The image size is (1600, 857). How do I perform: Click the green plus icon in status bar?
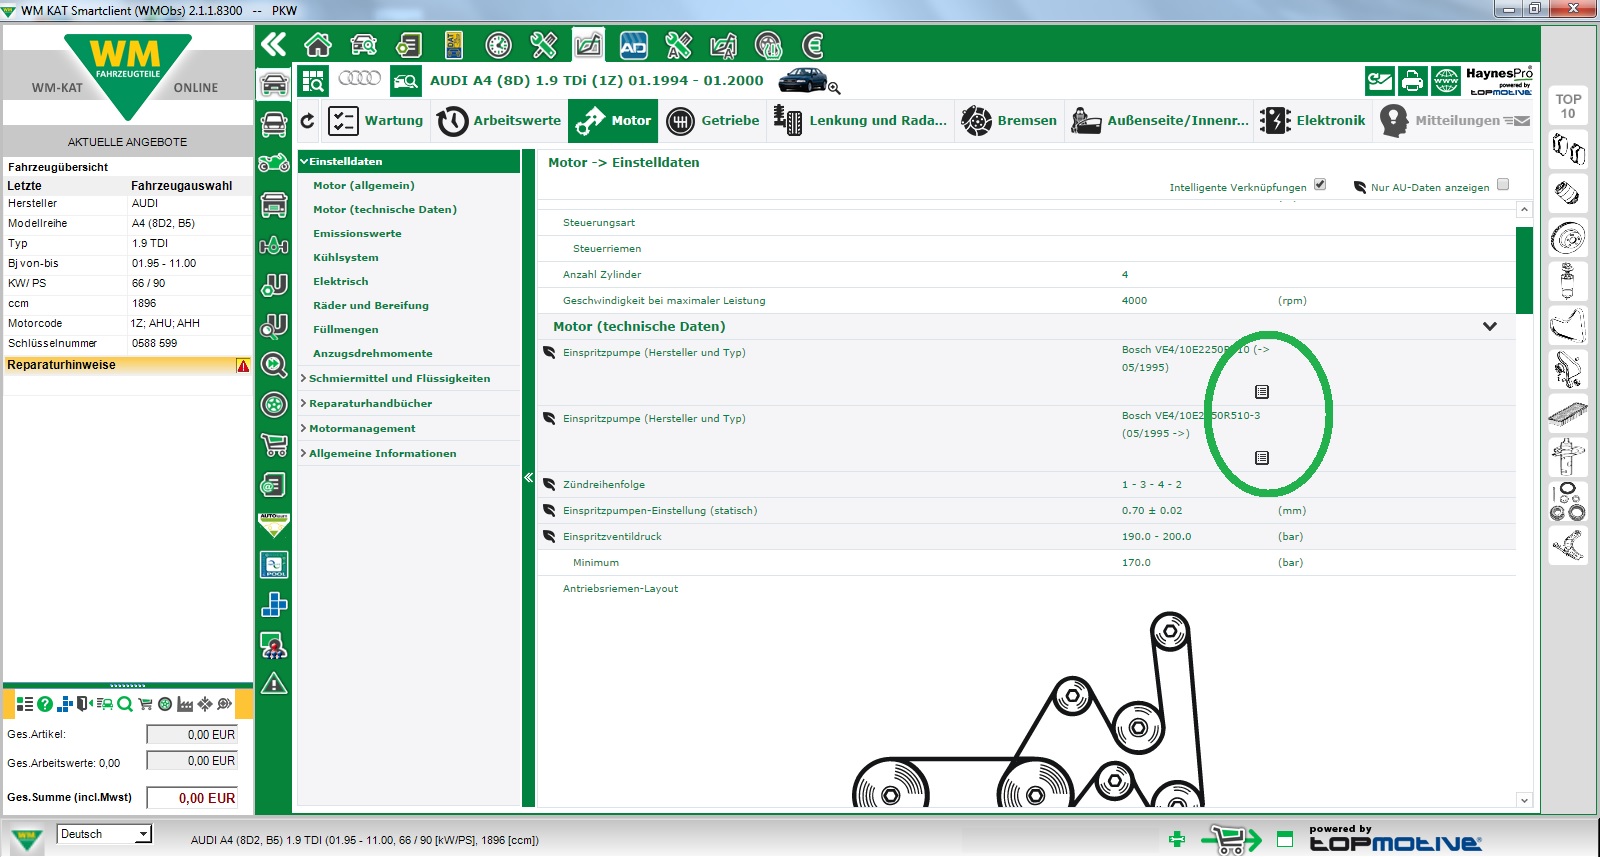(x=1177, y=839)
